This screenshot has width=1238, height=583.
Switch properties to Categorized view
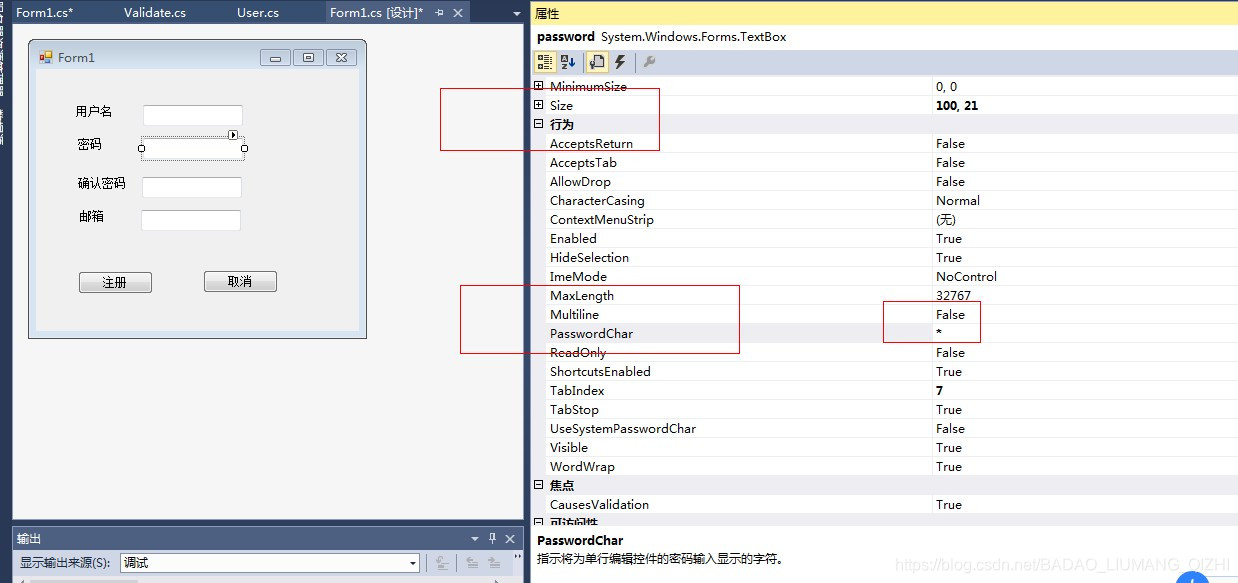coord(545,62)
